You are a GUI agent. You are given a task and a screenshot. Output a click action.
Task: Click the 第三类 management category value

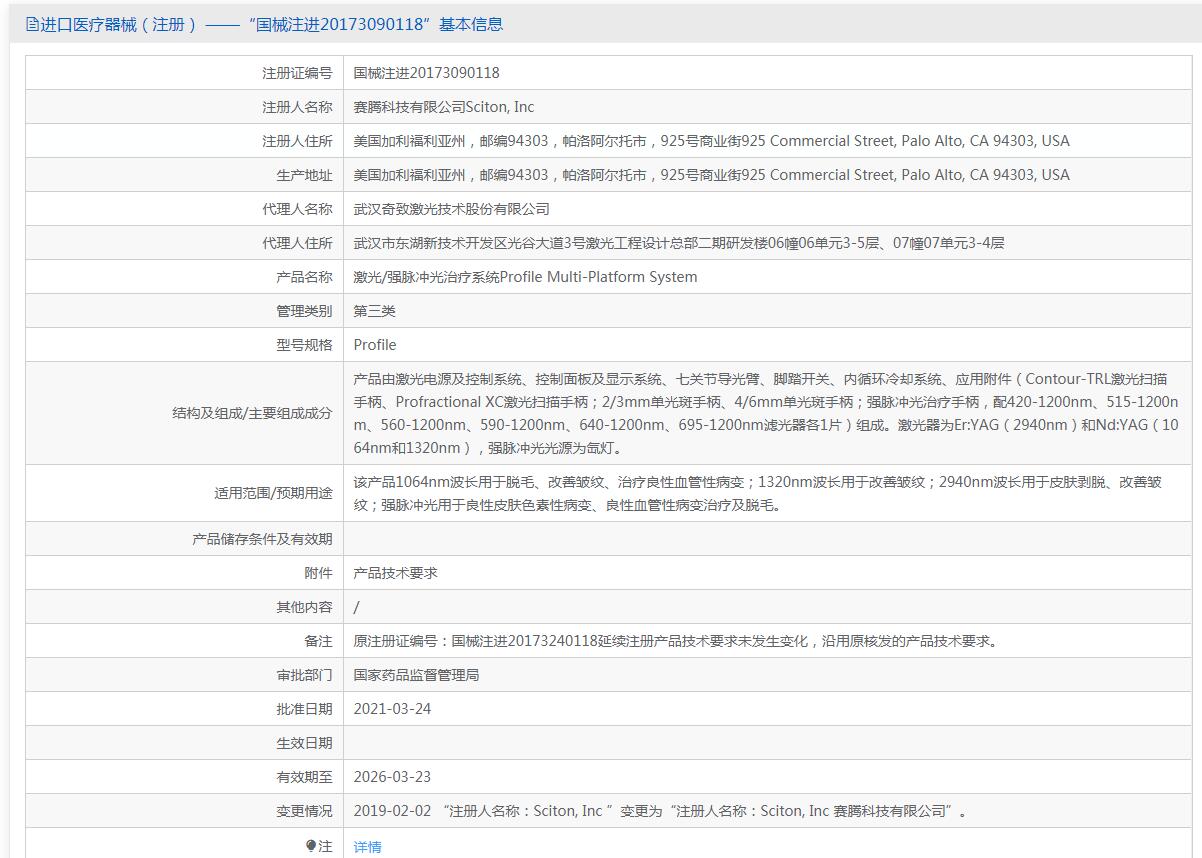(375, 311)
